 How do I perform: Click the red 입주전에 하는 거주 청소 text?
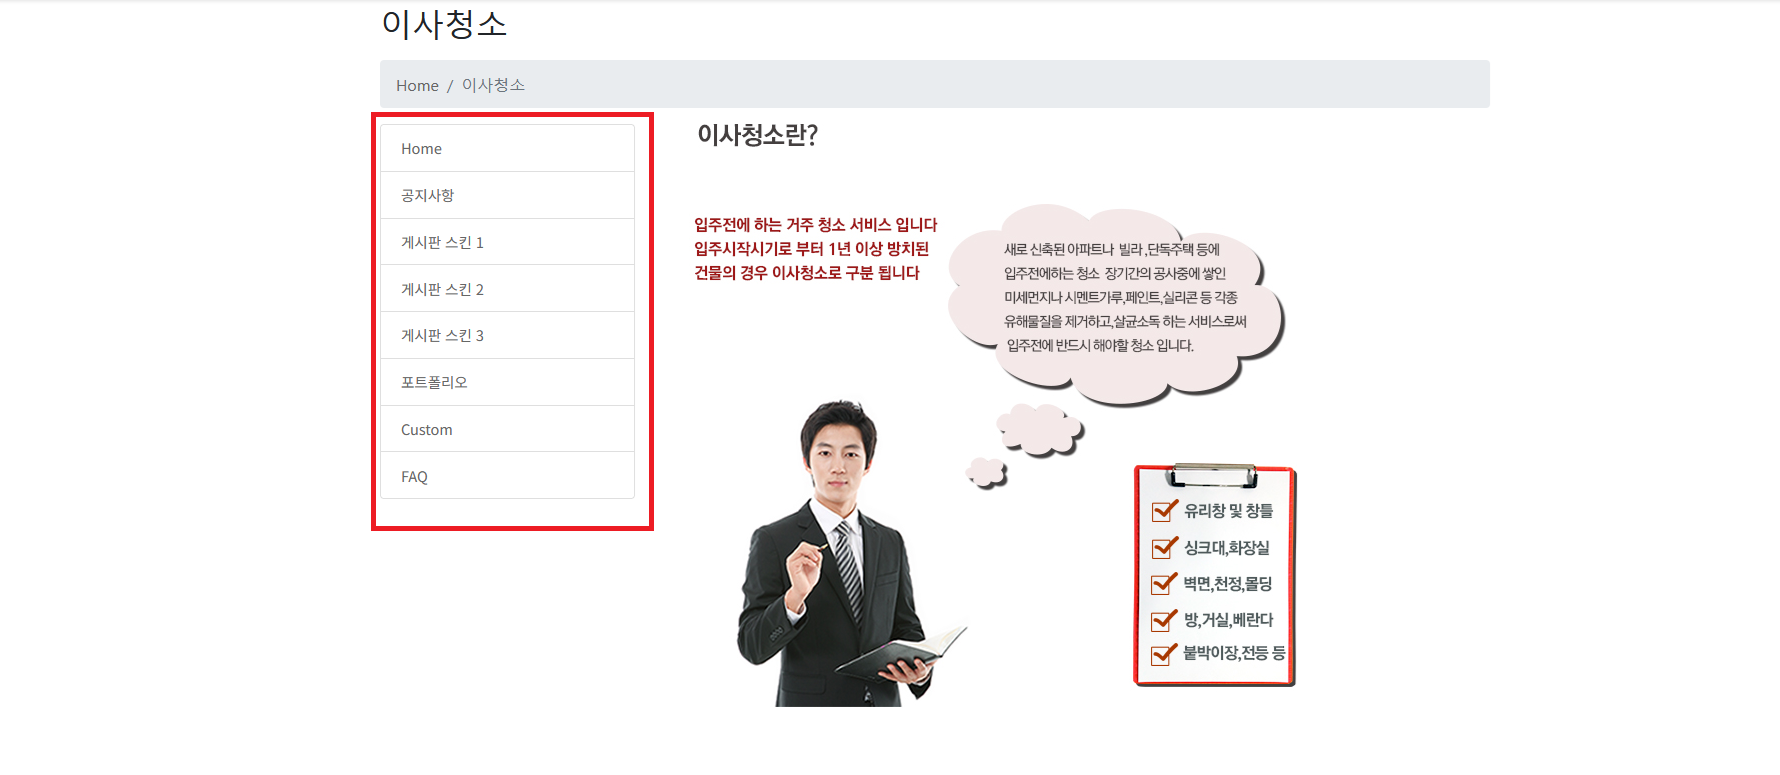pyautogui.click(x=815, y=225)
